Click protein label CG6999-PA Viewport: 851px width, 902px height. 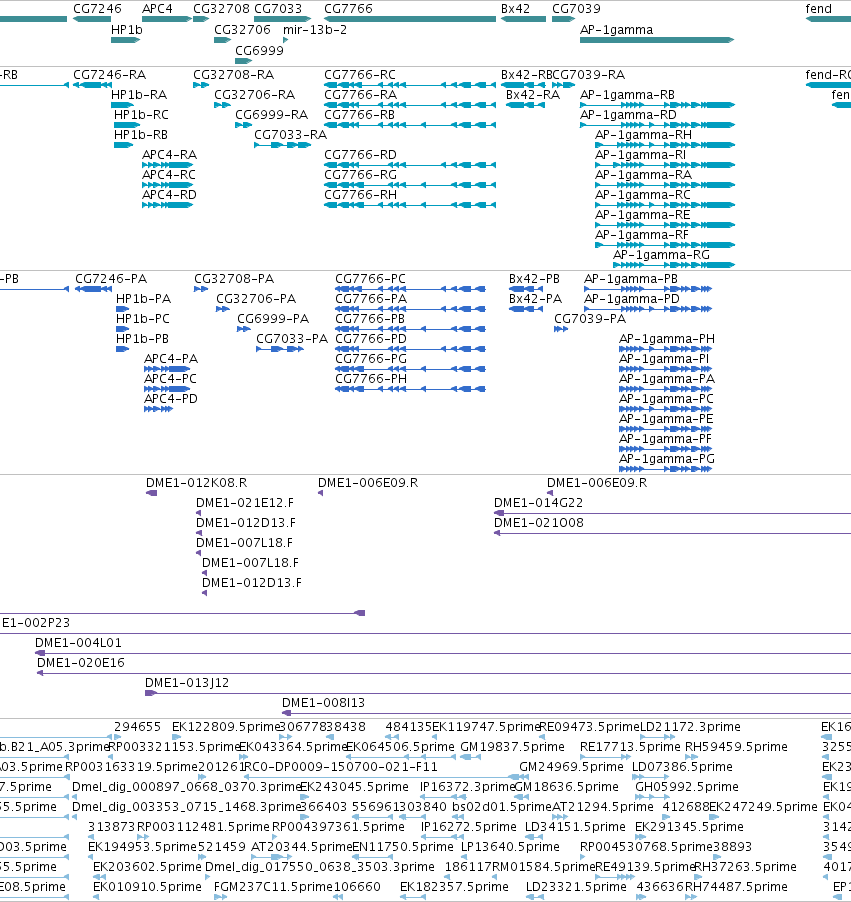(x=273, y=319)
